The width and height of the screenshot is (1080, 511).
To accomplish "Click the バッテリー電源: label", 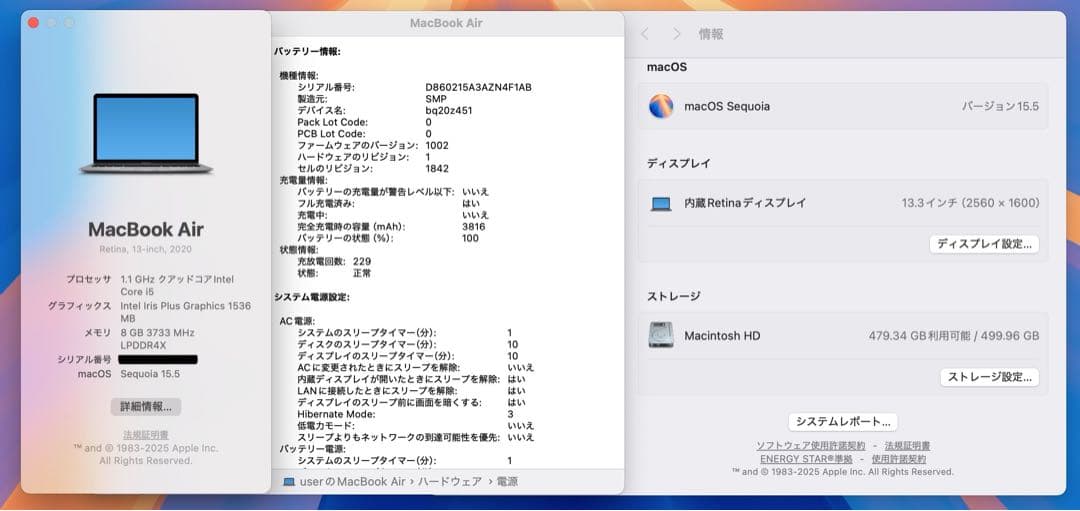I will coord(307,449).
